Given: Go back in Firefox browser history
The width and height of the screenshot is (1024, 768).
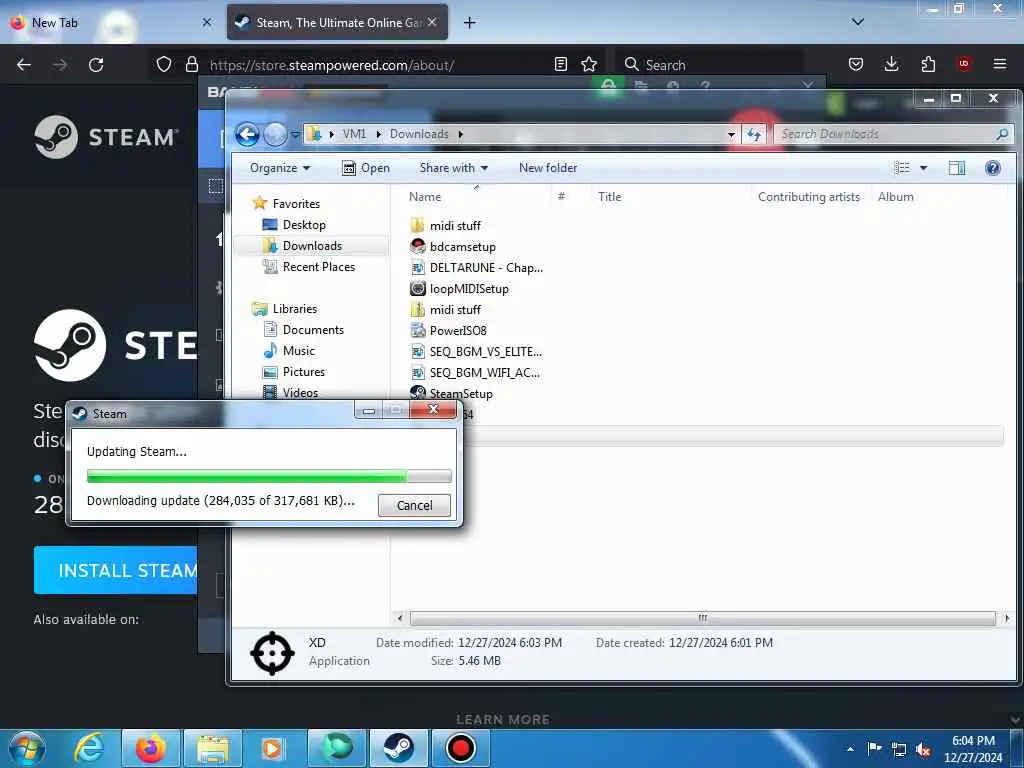Looking at the screenshot, I should tap(24, 65).
